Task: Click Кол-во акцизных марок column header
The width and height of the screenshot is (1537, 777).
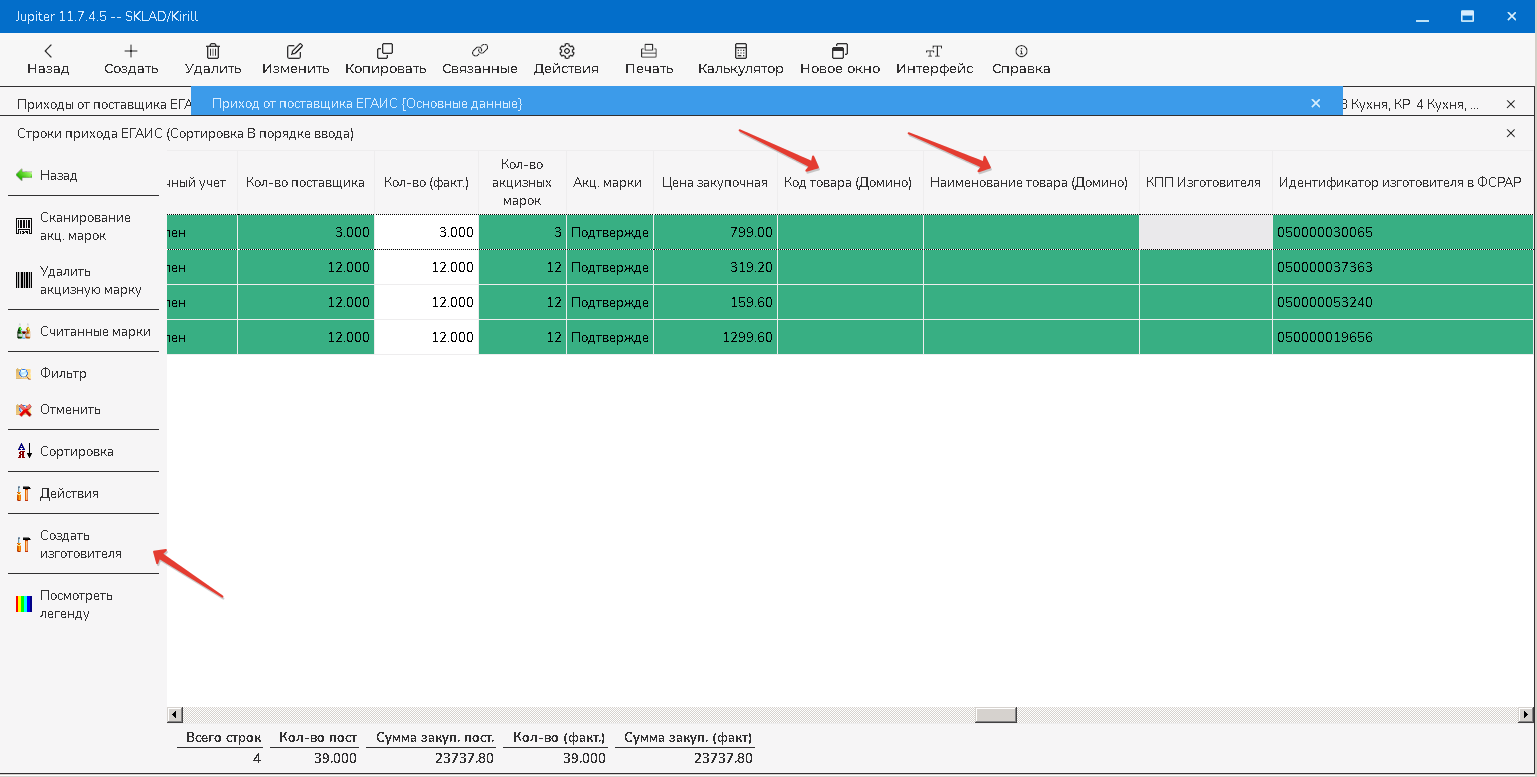Action: 522,182
